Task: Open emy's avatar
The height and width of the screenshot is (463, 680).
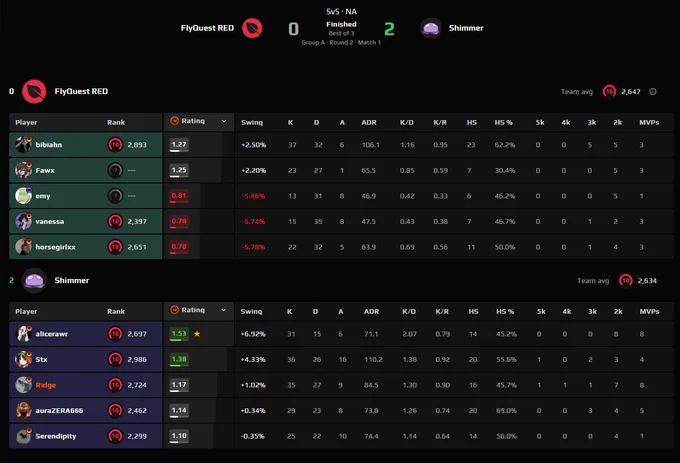Action: pos(23,196)
